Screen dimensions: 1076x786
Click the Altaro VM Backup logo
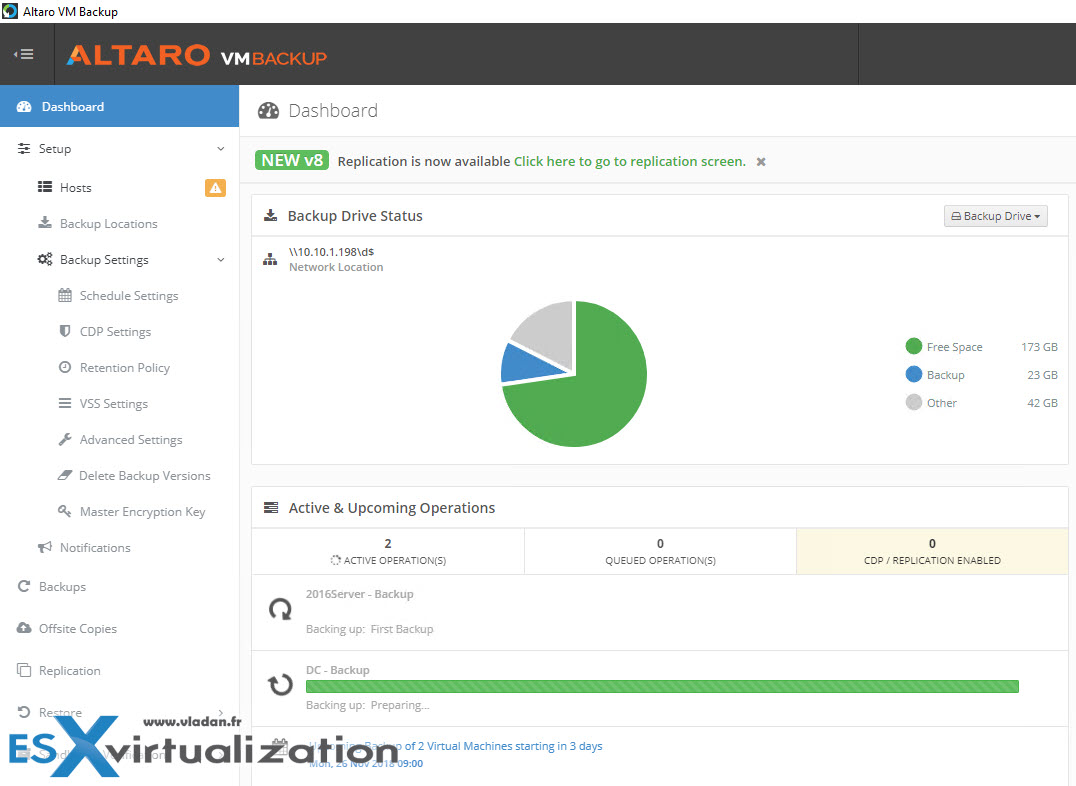click(196, 56)
